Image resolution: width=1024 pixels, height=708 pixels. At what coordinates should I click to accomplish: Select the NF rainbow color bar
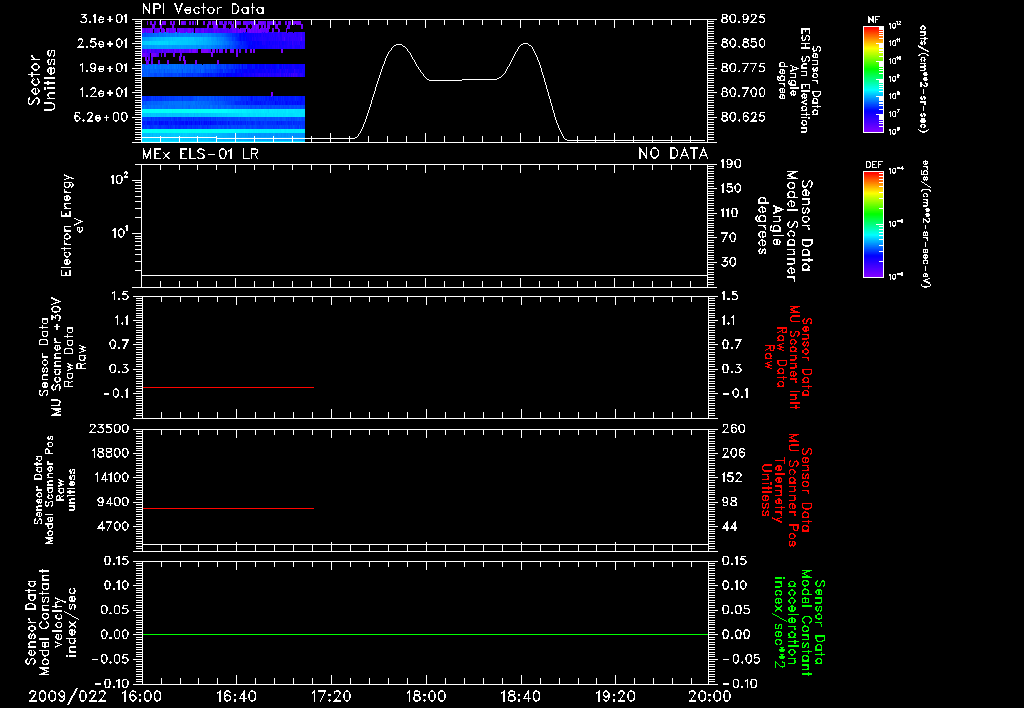(874, 78)
